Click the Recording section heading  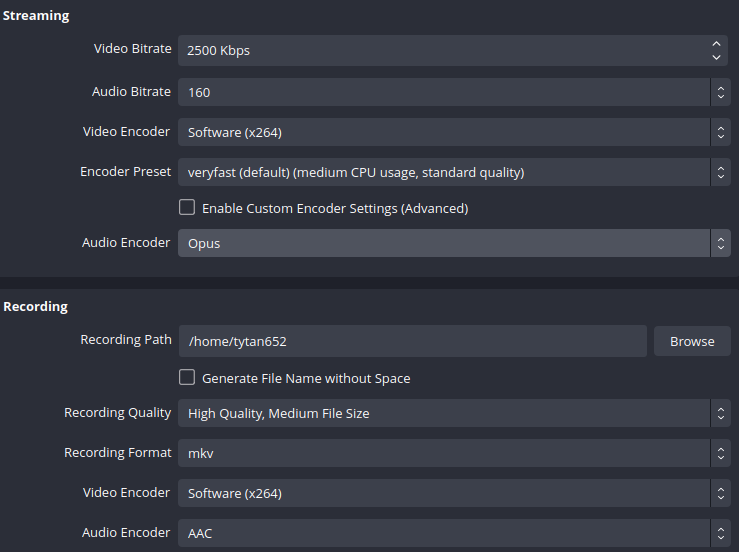36,306
